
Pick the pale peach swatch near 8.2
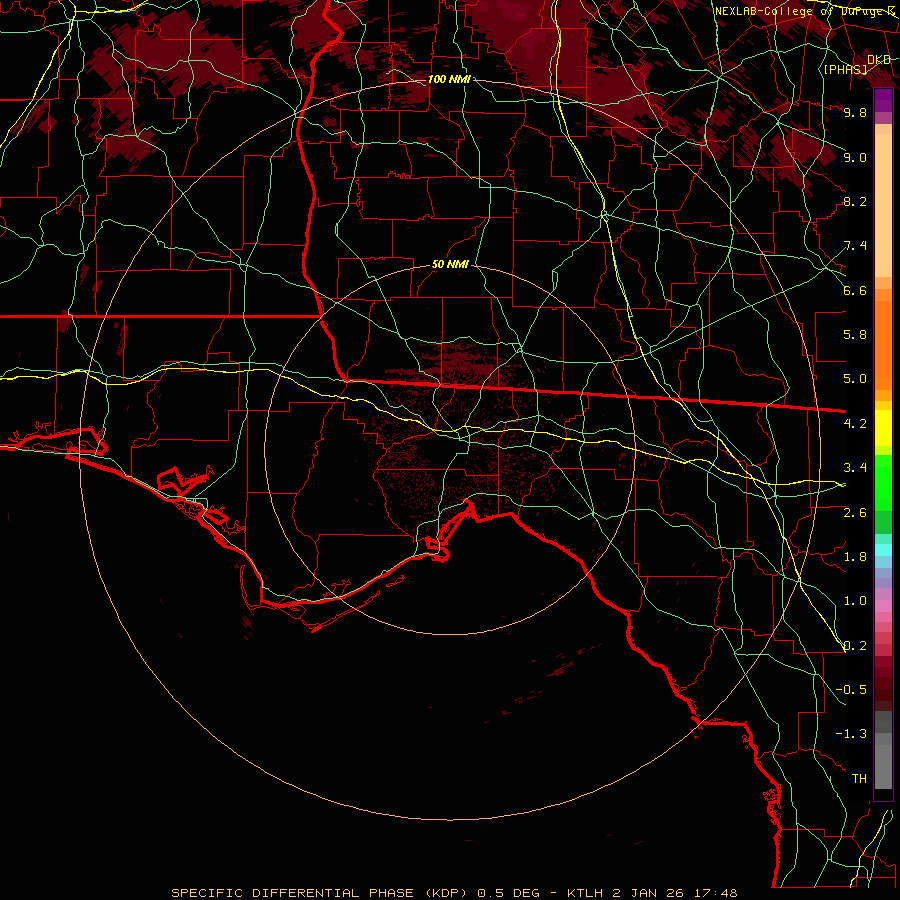[883, 205]
